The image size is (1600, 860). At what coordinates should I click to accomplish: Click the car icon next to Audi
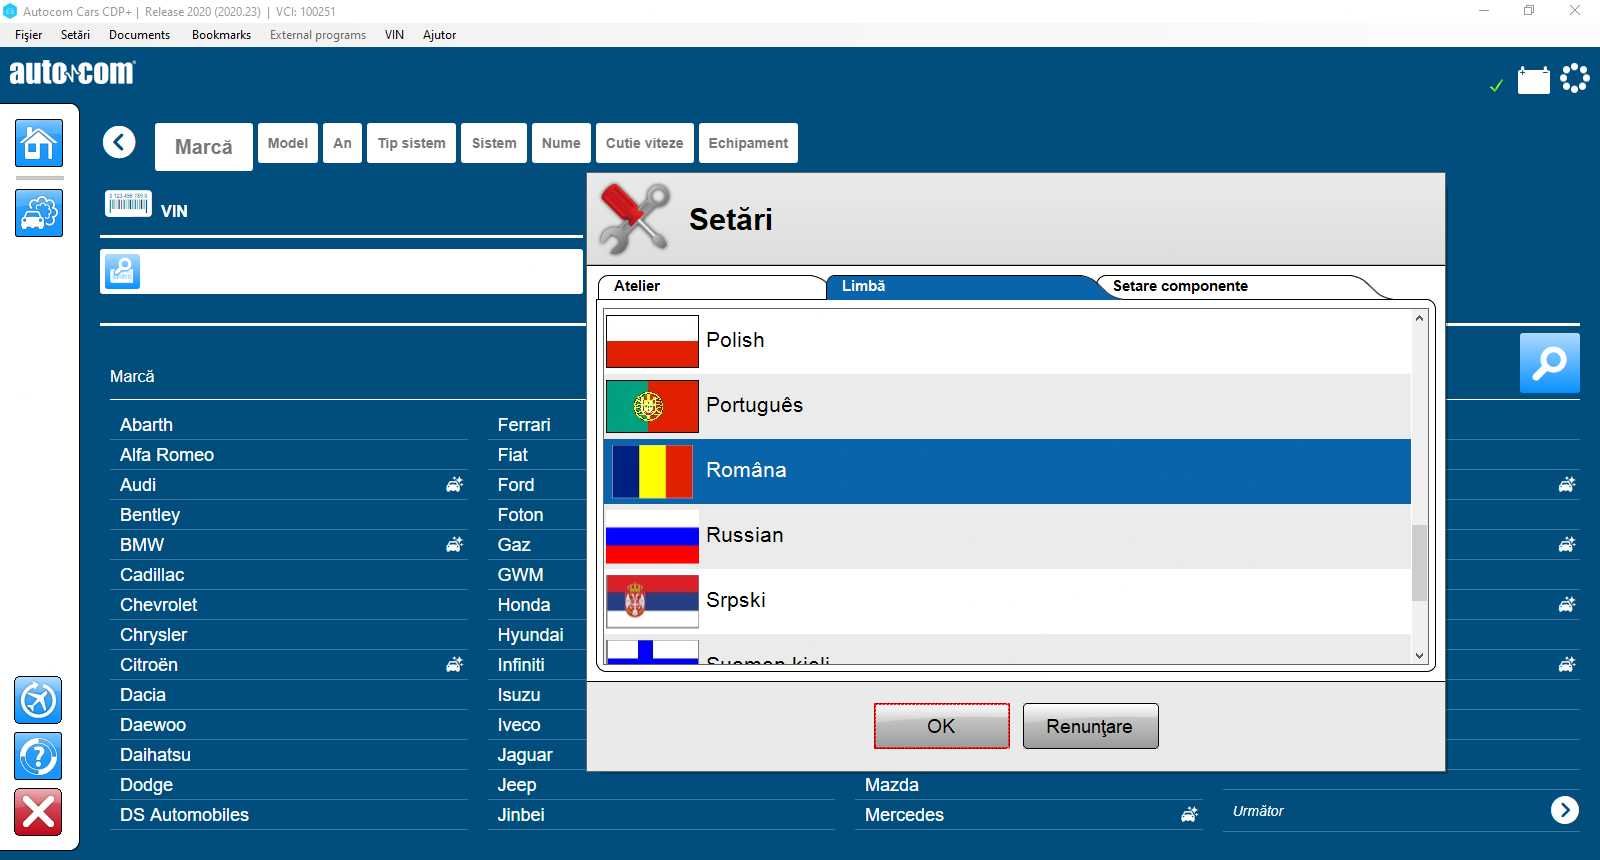[x=455, y=484]
